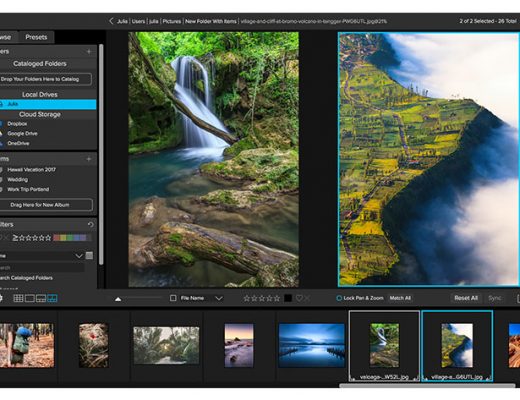Click the left panel vertical scrollbar
Image resolution: width=520 pixels, height=400 pixels.
101,155
